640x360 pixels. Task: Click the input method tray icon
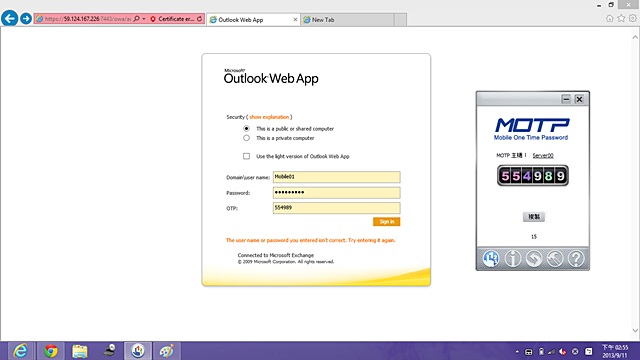589,351
